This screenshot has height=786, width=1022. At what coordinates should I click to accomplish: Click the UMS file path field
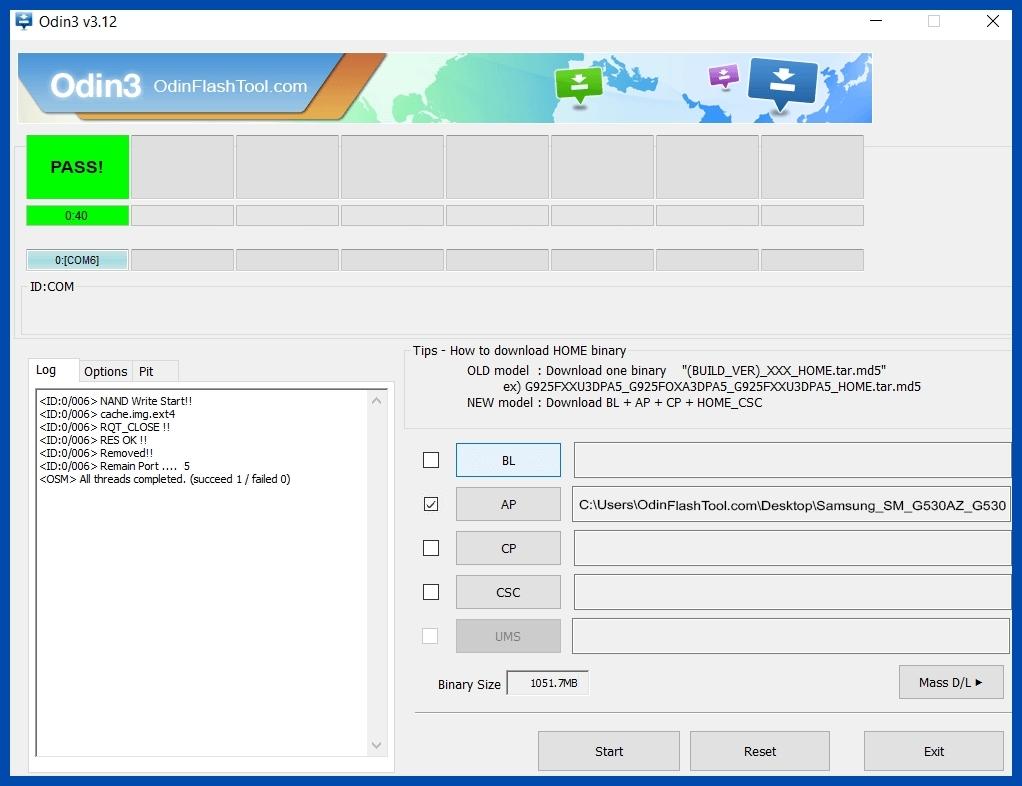791,636
